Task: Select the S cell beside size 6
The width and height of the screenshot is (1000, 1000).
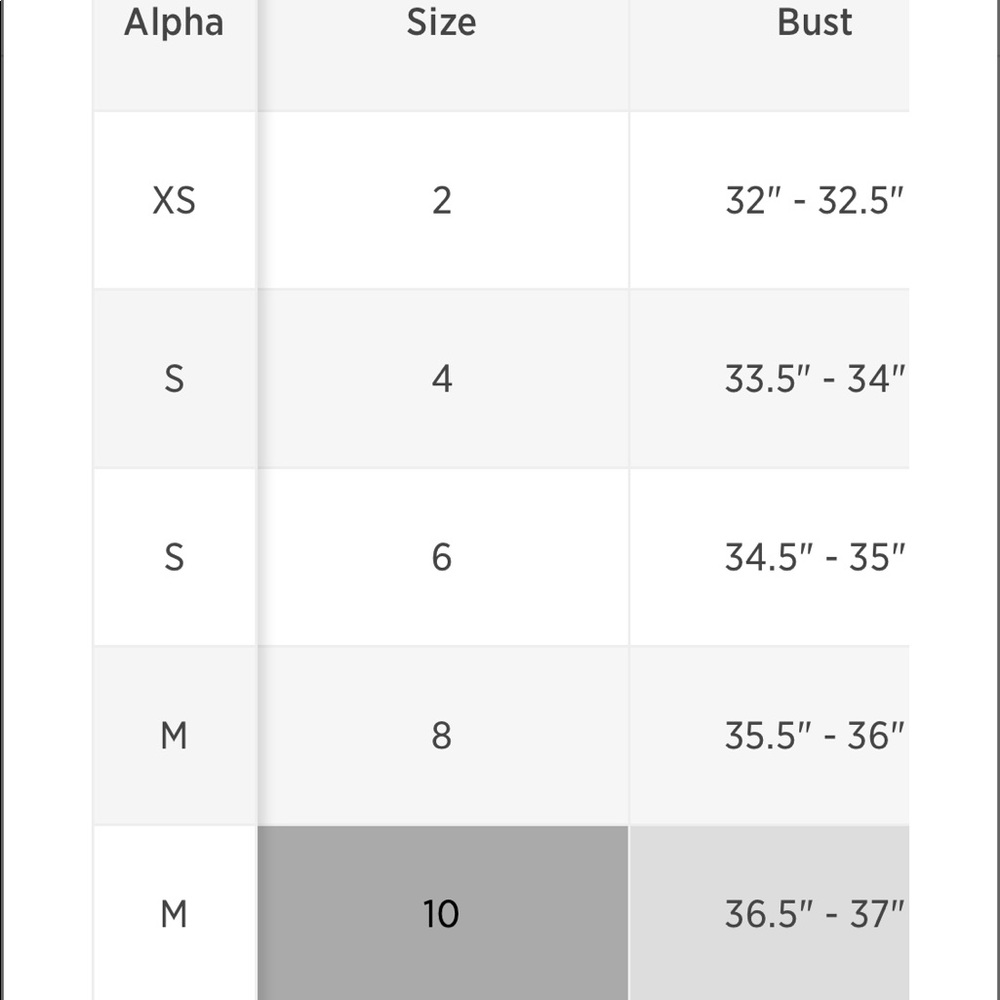Action: click(x=174, y=557)
